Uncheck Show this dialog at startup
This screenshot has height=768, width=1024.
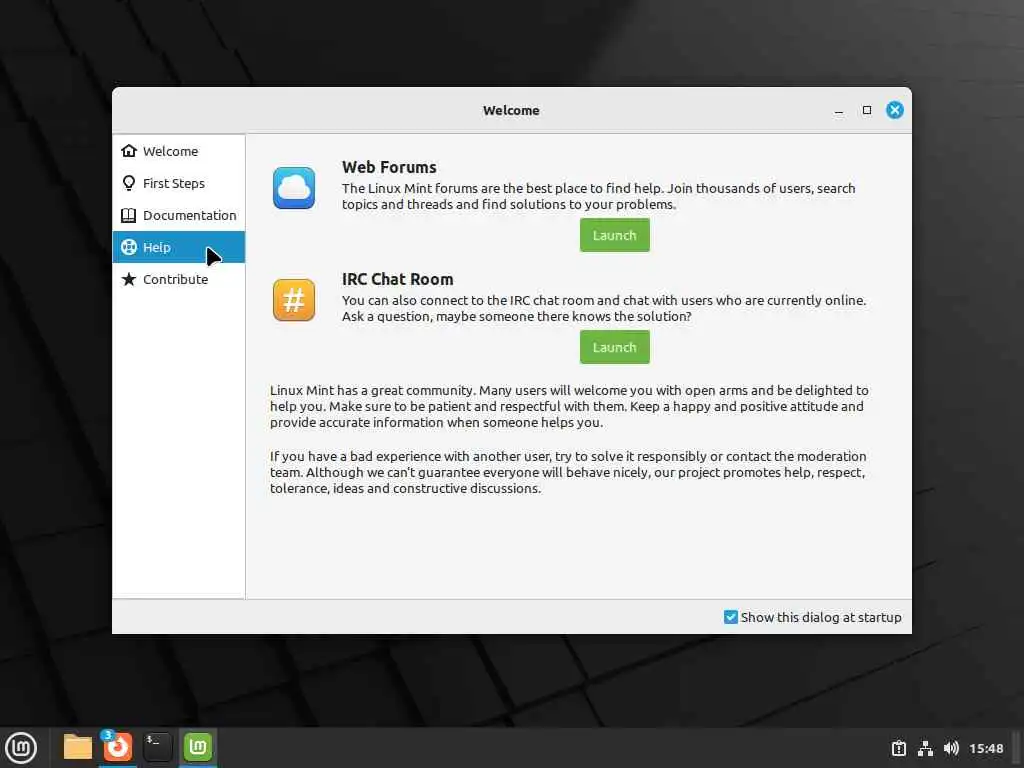(x=731, y=617)
